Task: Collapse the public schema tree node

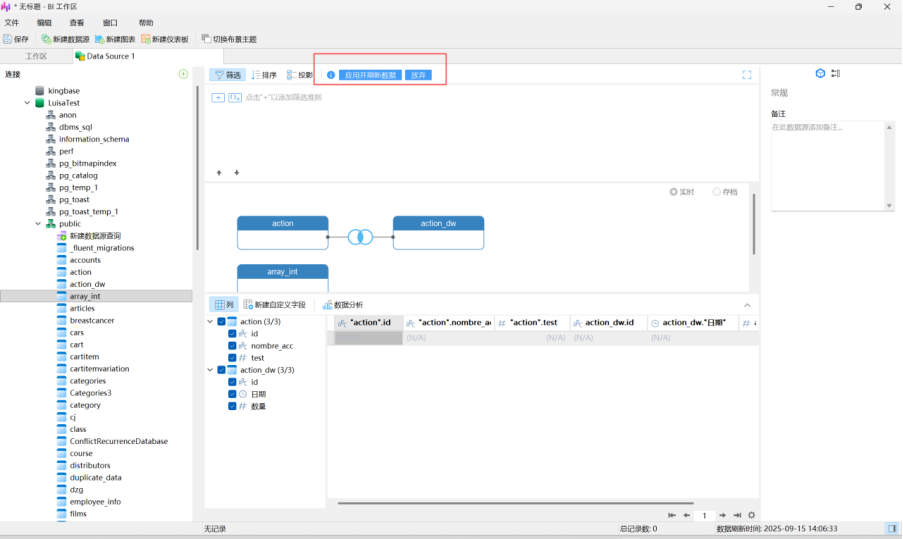Action: [38, 224]
